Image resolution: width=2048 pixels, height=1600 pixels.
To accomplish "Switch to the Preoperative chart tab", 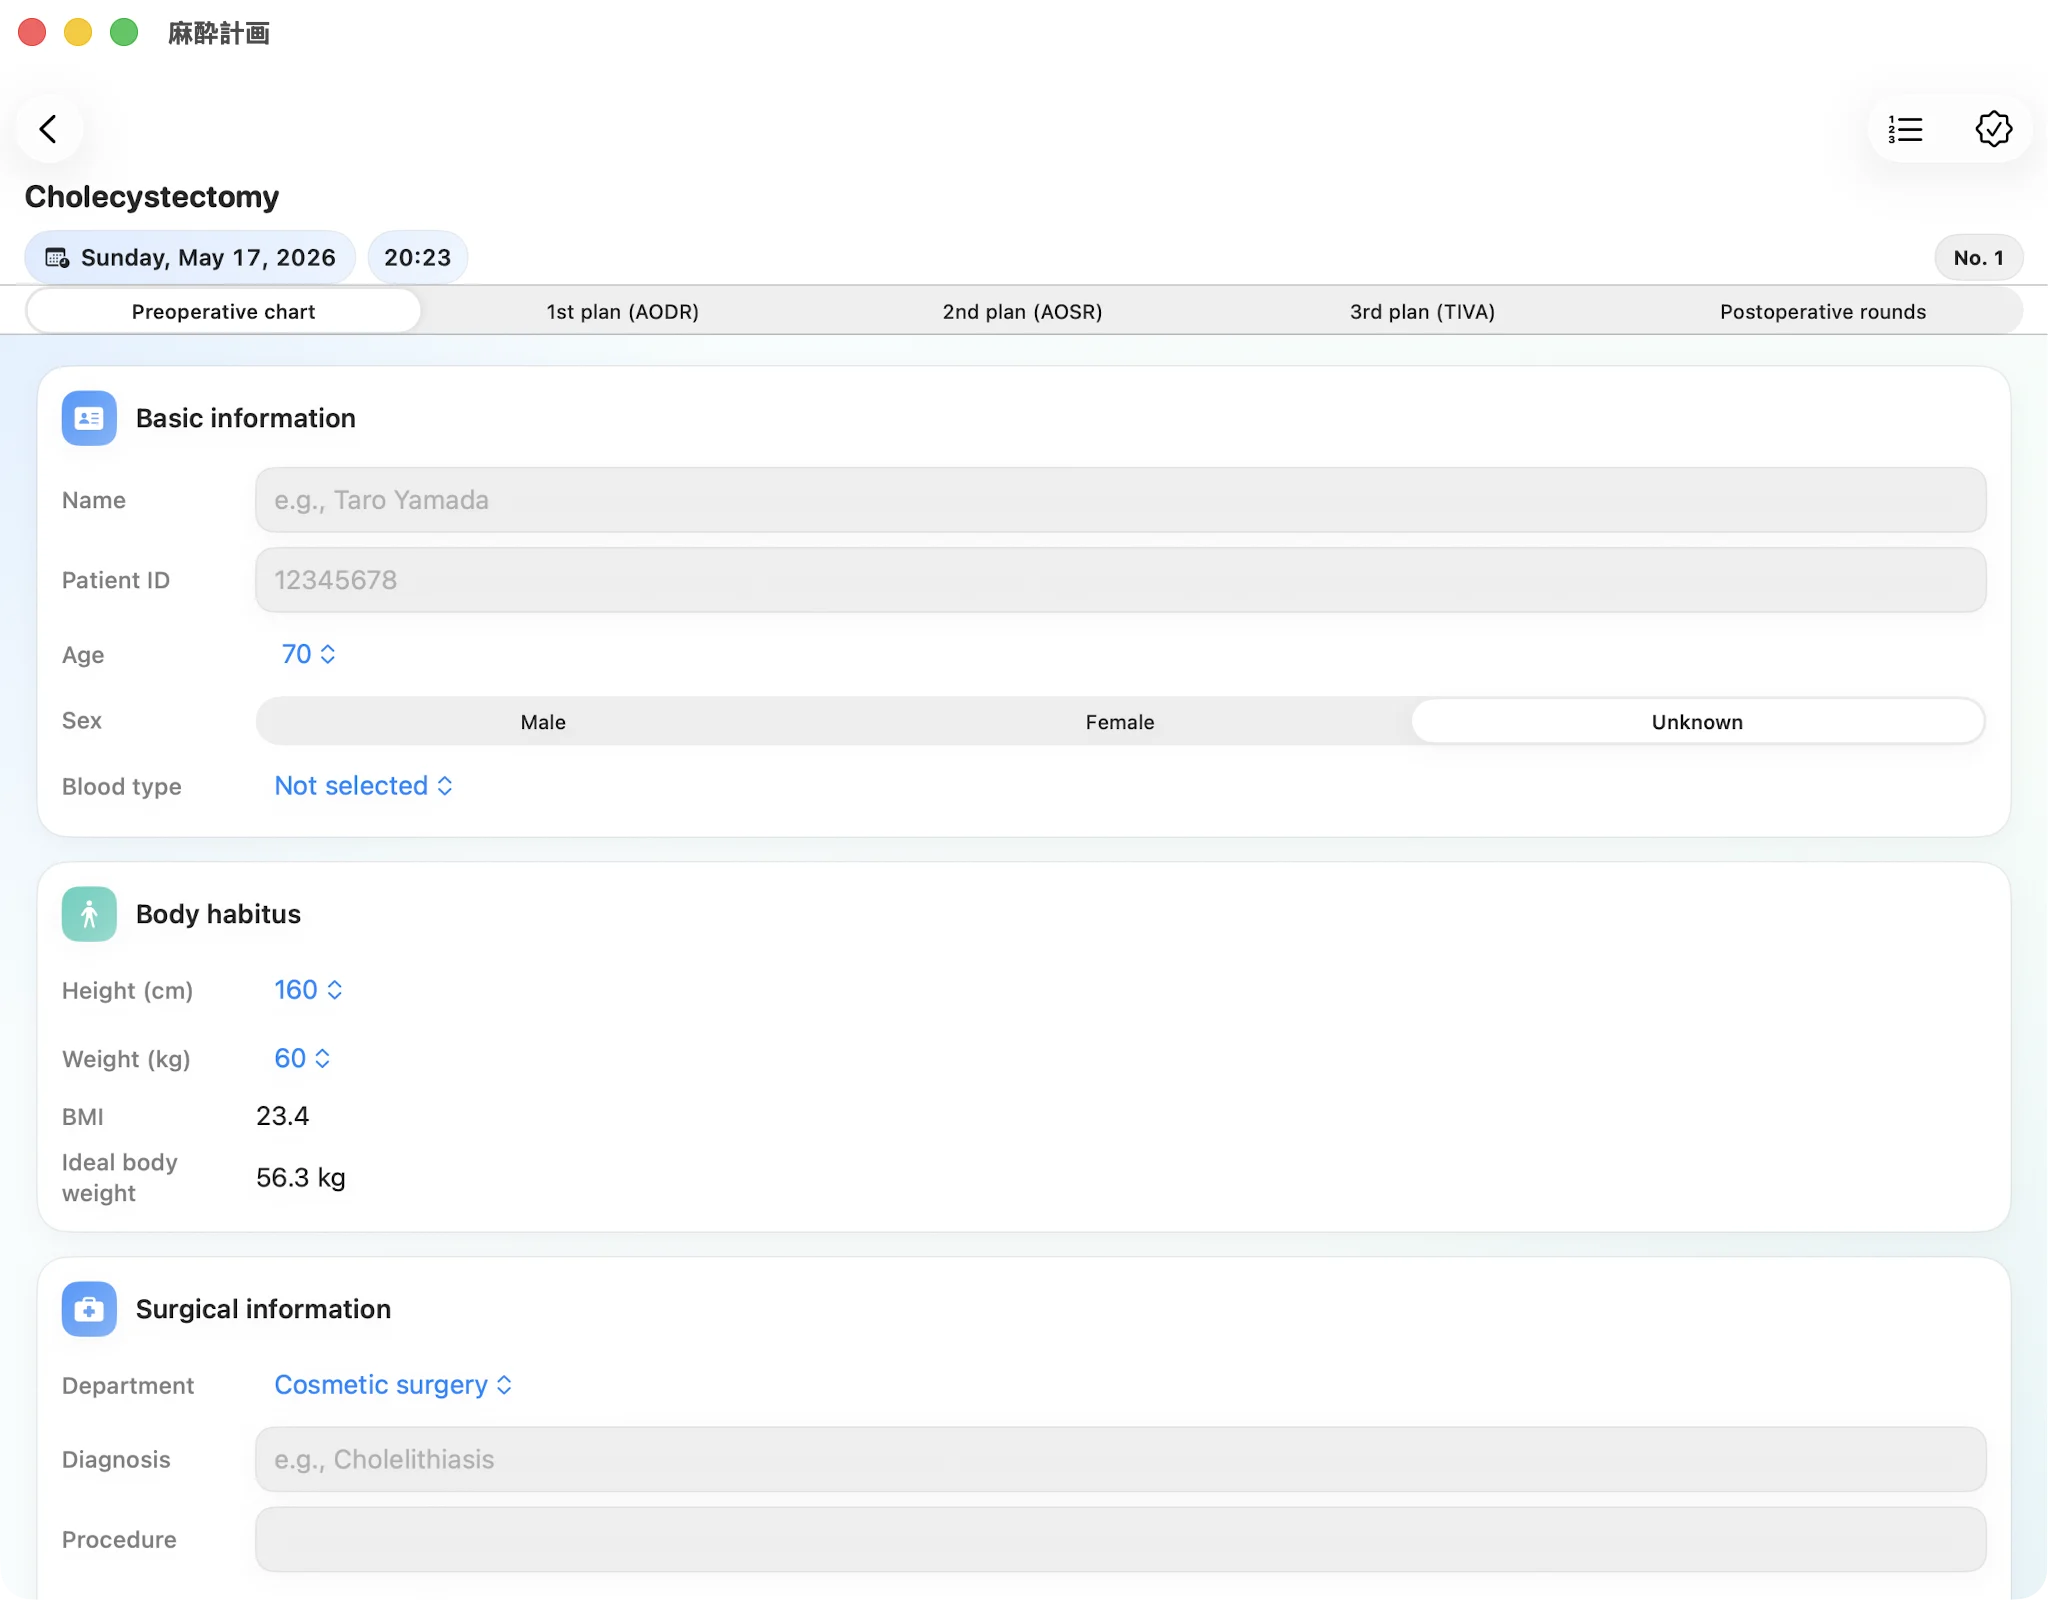I will (x=223, y=312).
